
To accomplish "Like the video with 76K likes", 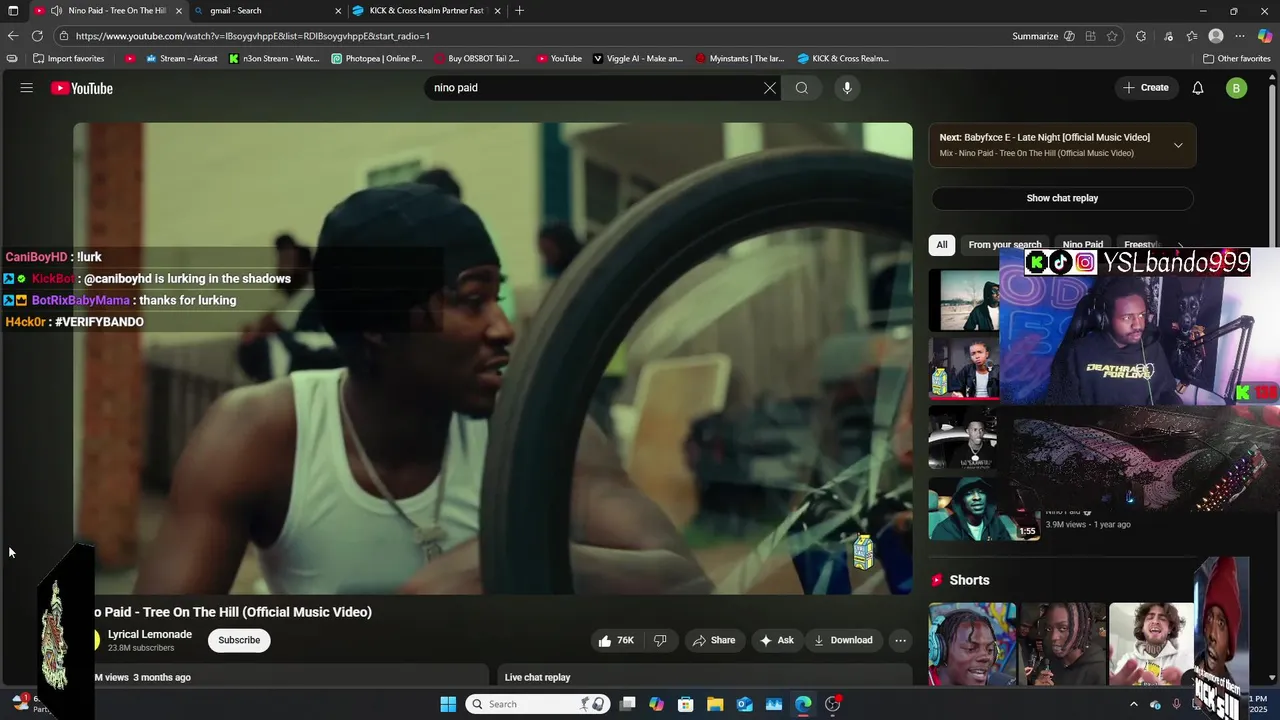I will [x=616, y=640].
